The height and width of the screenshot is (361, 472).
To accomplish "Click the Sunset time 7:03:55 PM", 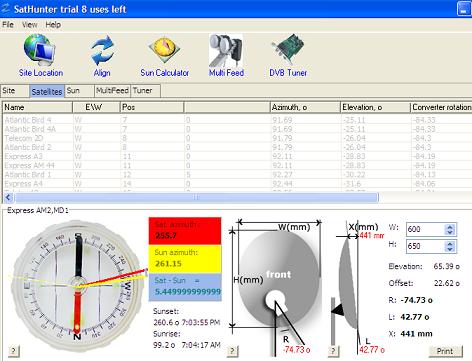I will click(x=202, y=322).
